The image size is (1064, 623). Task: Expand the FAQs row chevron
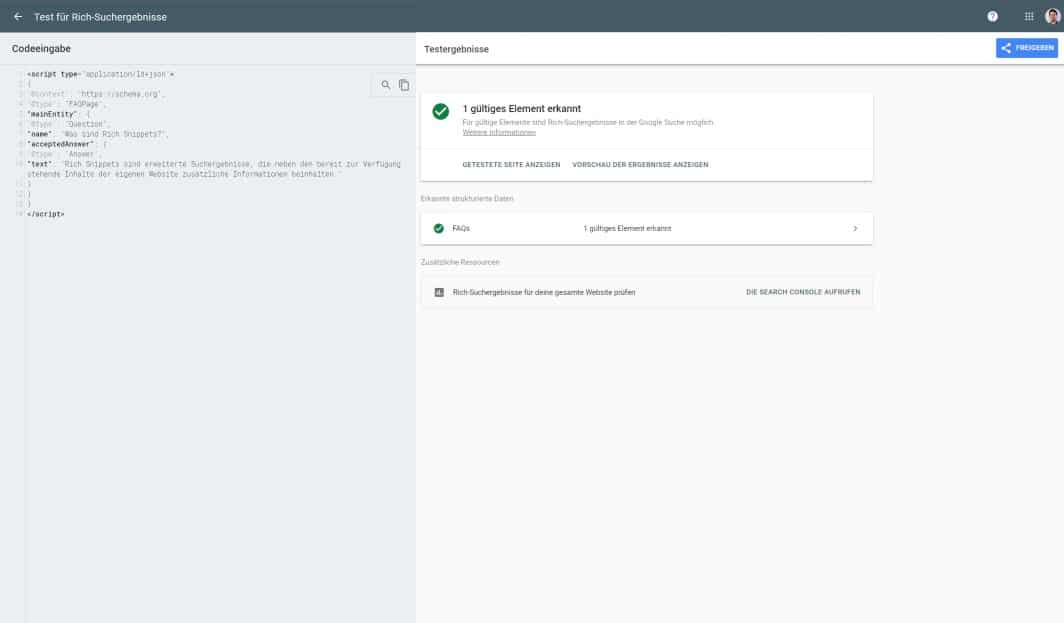[x=855, y=229]
